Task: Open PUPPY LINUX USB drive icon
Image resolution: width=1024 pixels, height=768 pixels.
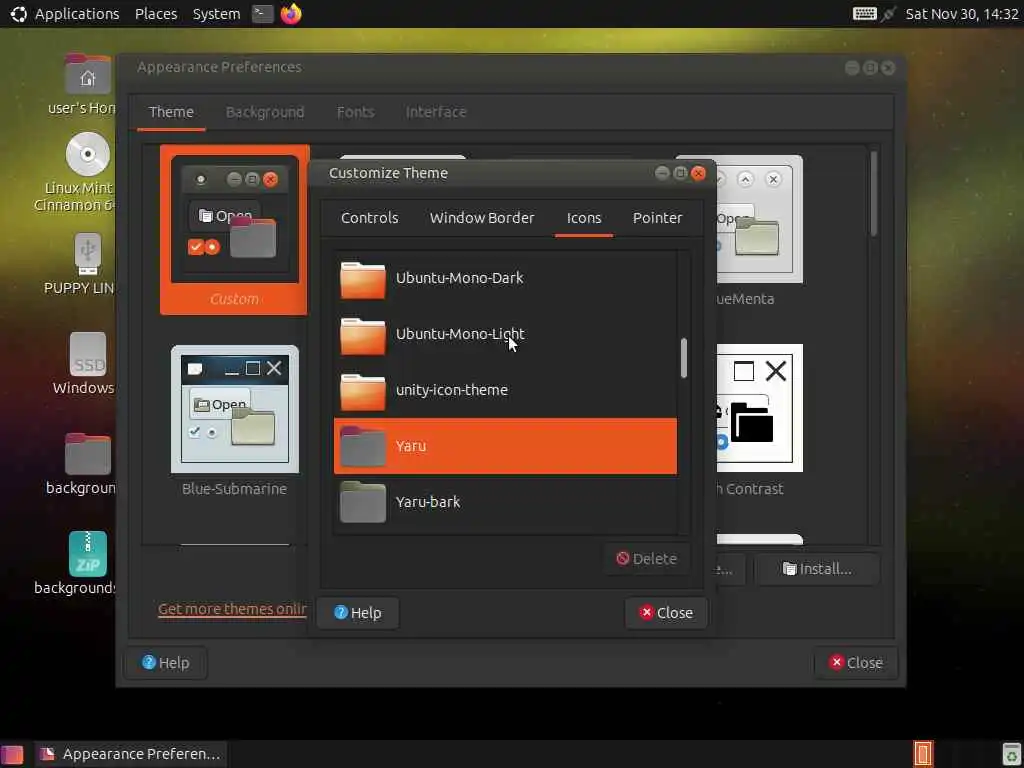Action: [x=88, y=254]
